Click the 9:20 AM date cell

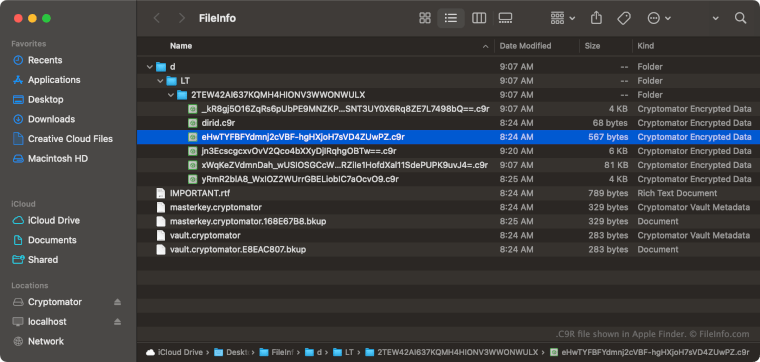[x=516, y=151]
